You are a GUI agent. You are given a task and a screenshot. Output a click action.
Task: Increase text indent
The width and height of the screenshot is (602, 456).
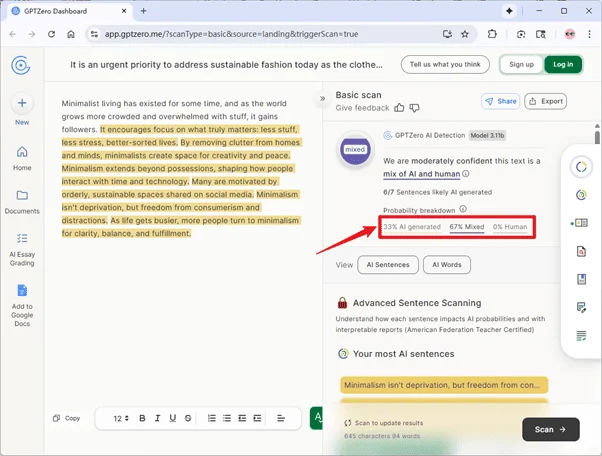click(257, 418)
